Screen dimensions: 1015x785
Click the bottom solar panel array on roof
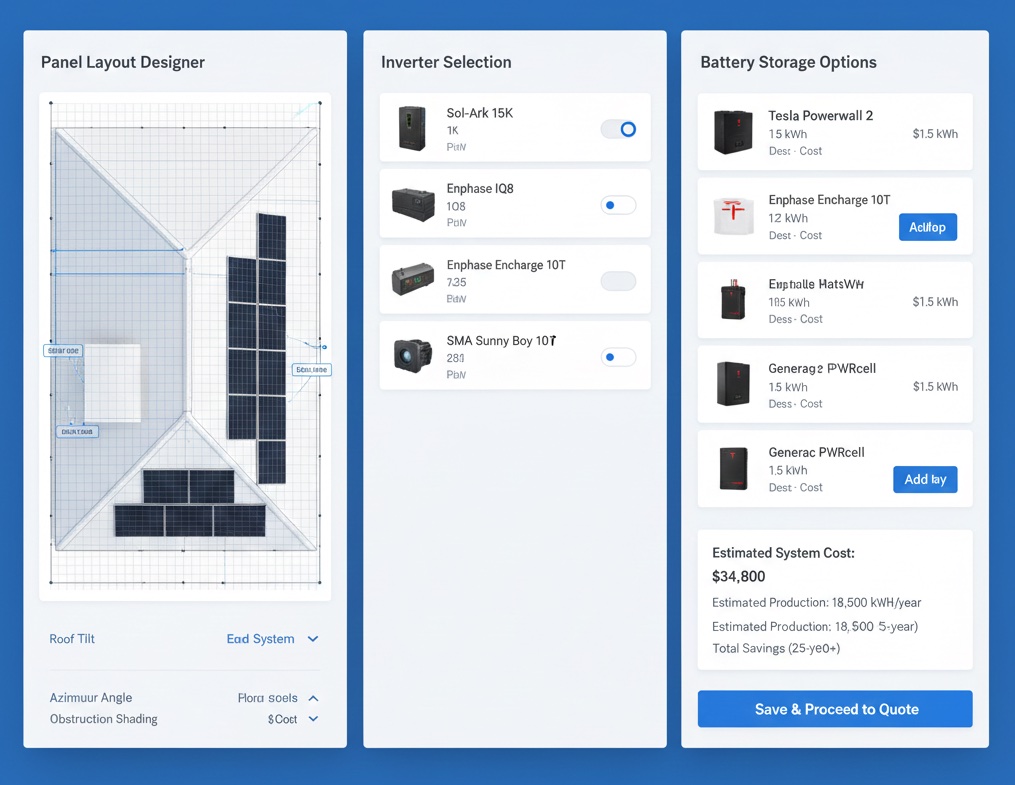189,503
